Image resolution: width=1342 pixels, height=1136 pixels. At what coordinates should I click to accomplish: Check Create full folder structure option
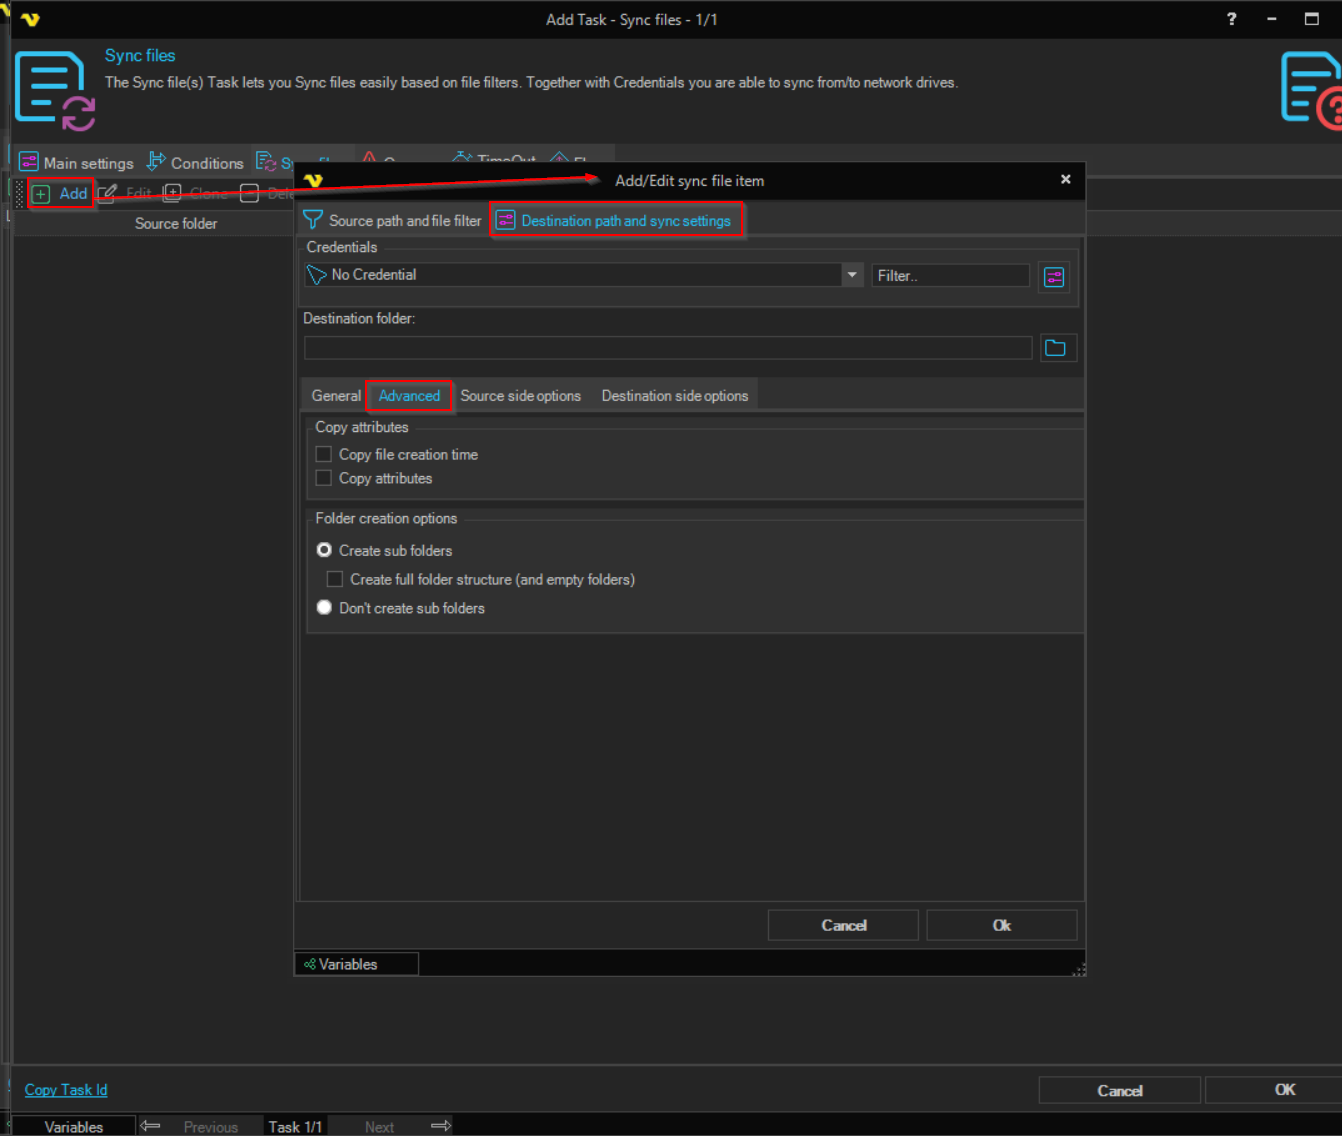(x=335, y=580)
